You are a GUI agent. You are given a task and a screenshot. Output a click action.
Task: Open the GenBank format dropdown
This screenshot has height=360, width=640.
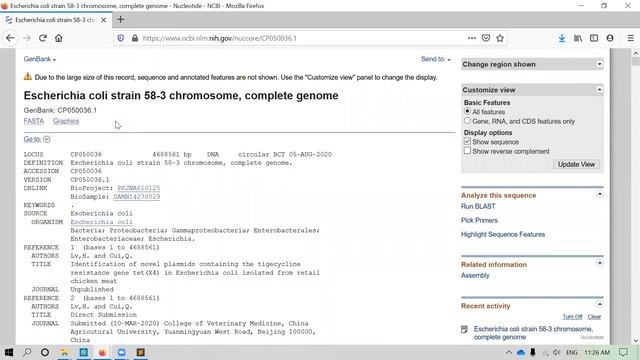pos(40,59)
